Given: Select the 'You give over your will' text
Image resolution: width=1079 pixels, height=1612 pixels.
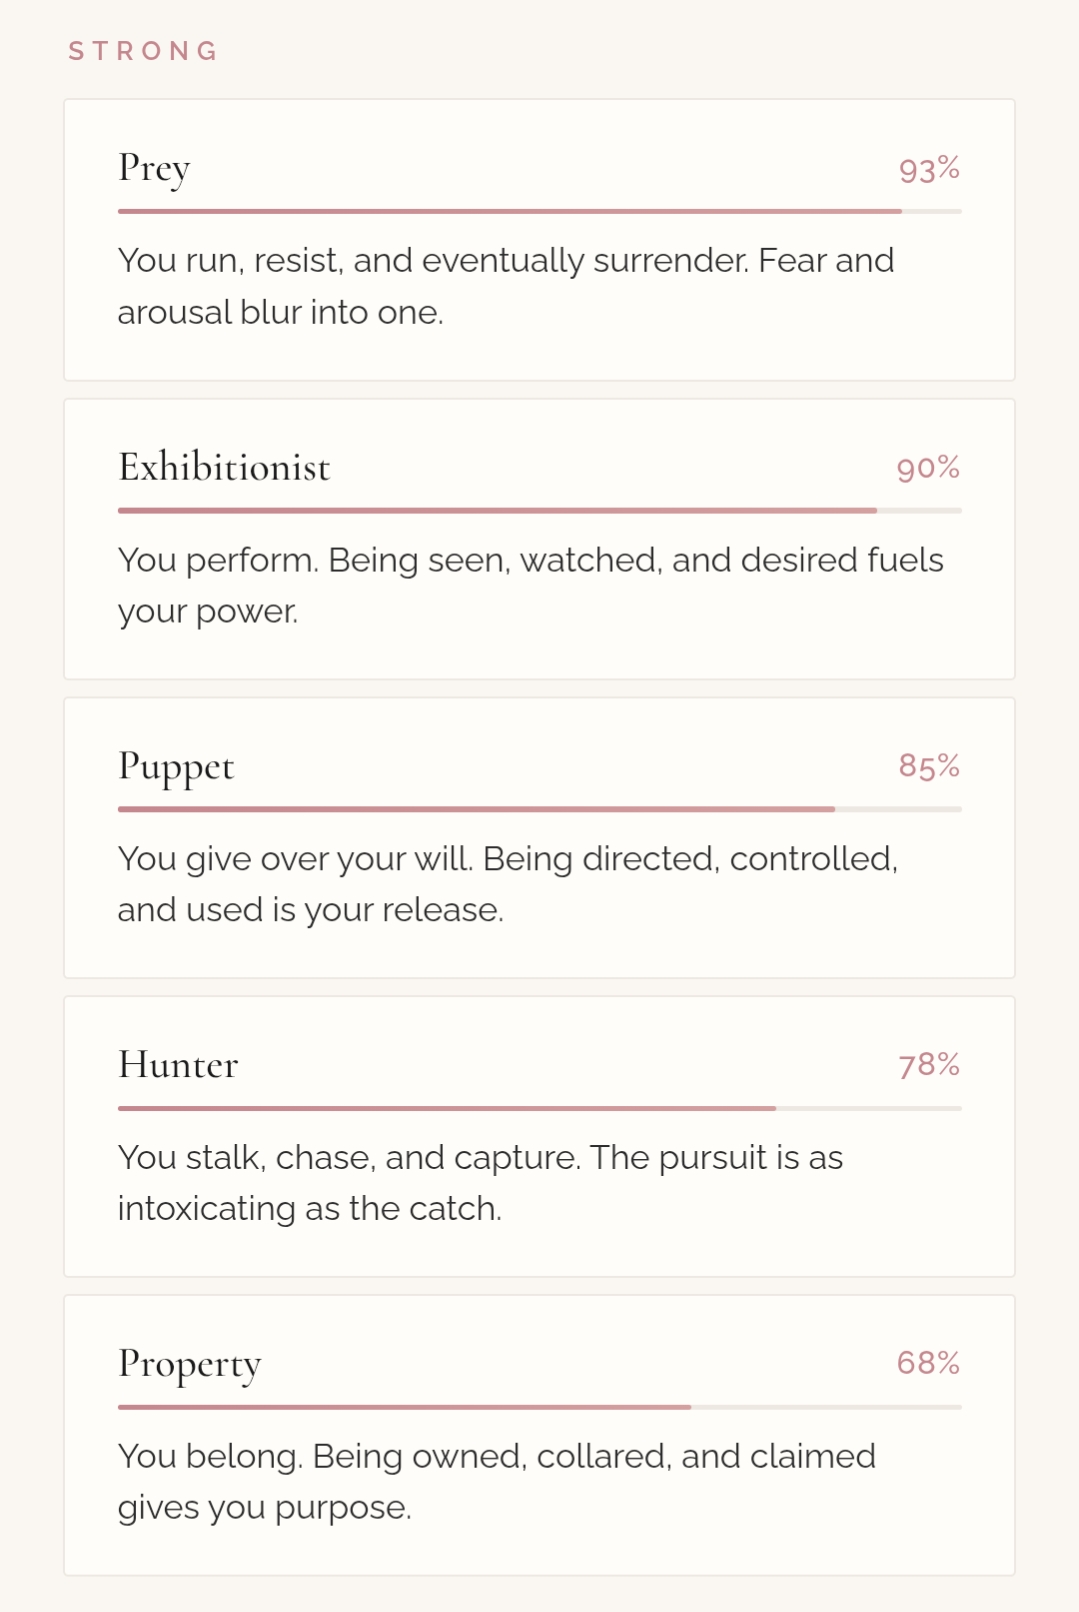Looking at the screenshot, I should (507, 884).
